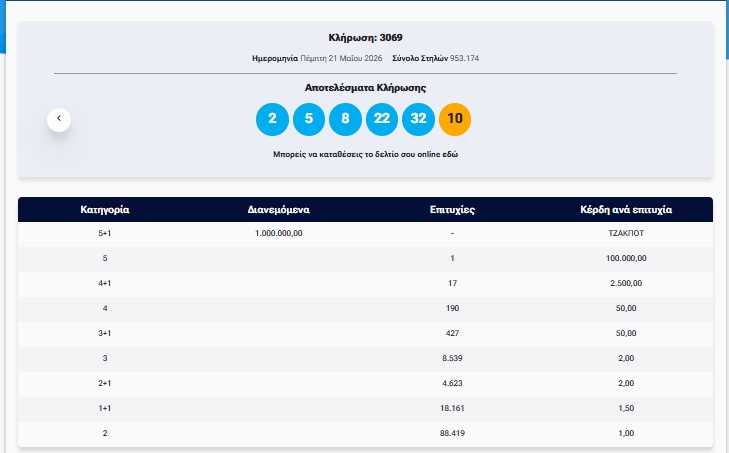Select the Σύνολο Στηλών label
This screenshot has width=729, height=453.
tap(420, 58)
